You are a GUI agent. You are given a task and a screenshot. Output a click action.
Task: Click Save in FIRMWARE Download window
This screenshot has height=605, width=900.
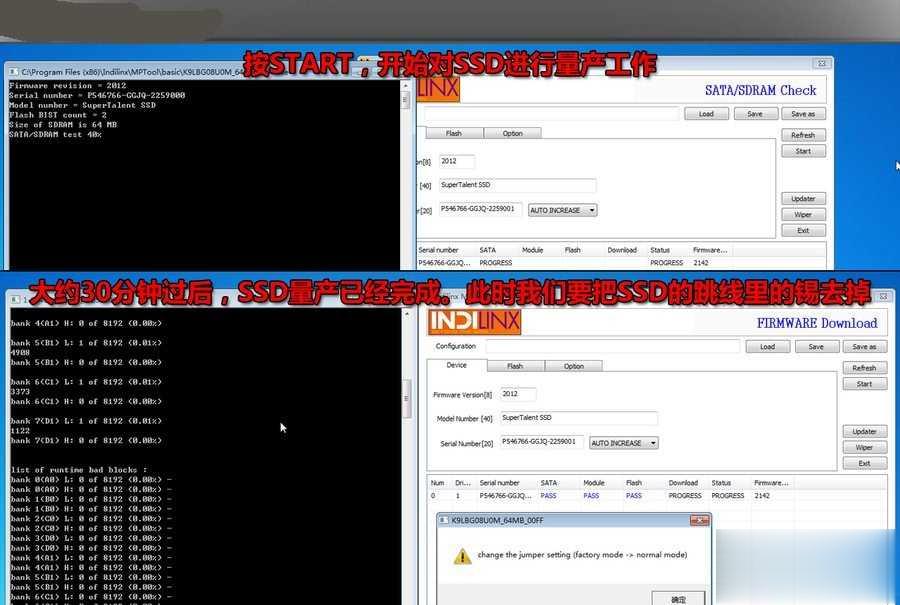coord(816,347)
